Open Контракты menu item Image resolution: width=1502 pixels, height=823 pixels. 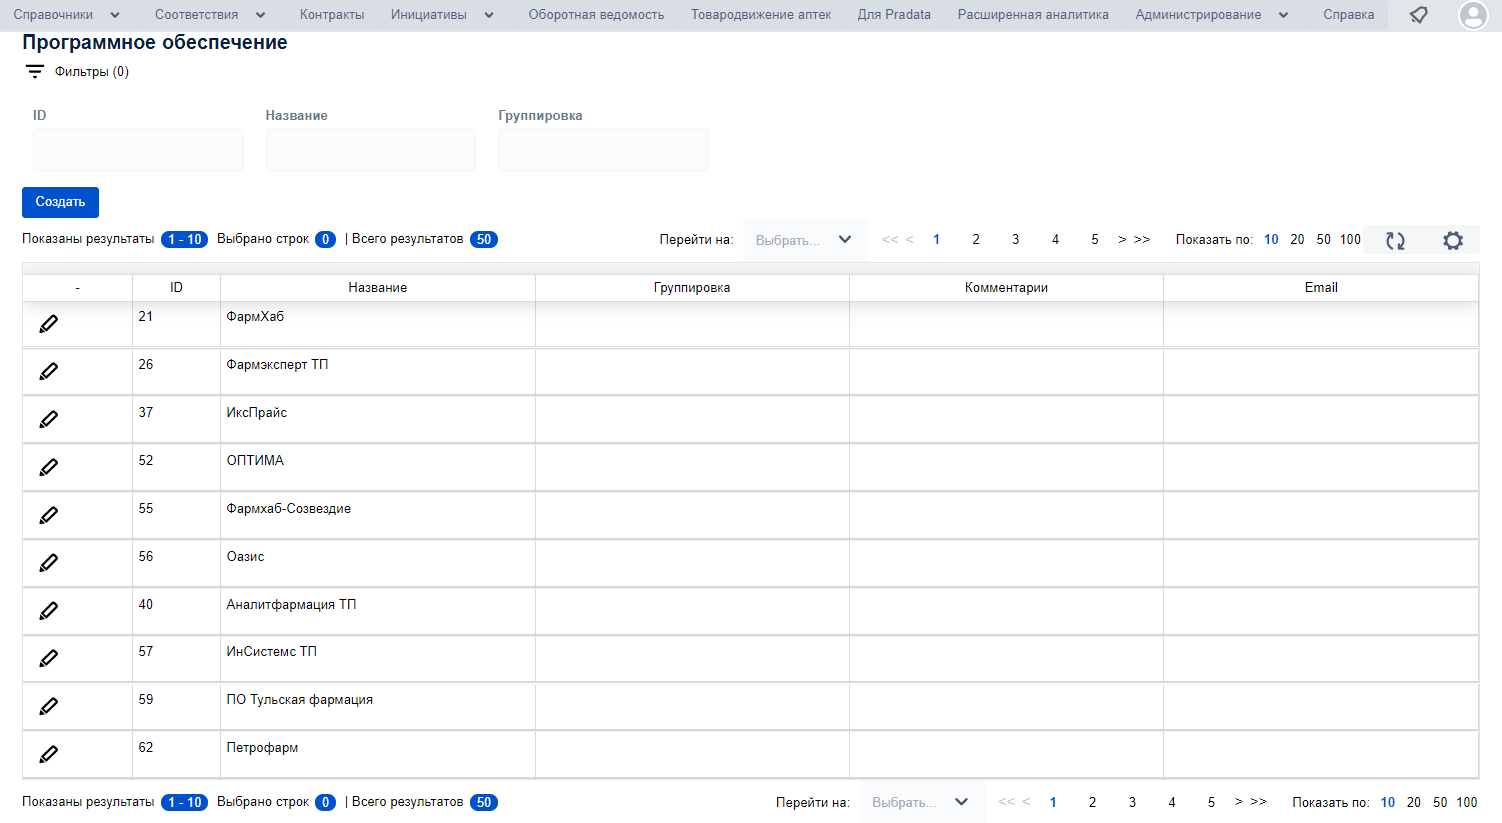(x=332, y=15)
